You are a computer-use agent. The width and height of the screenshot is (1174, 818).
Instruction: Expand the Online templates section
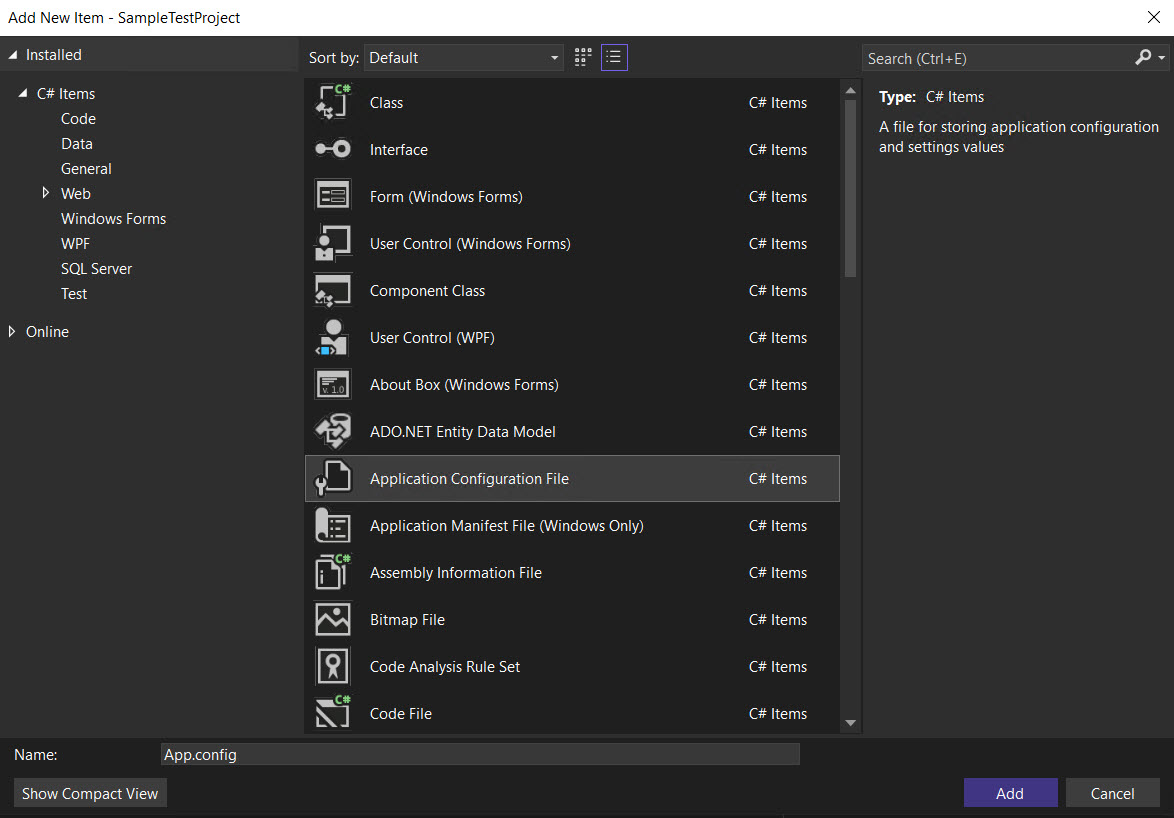click(11, 331)
